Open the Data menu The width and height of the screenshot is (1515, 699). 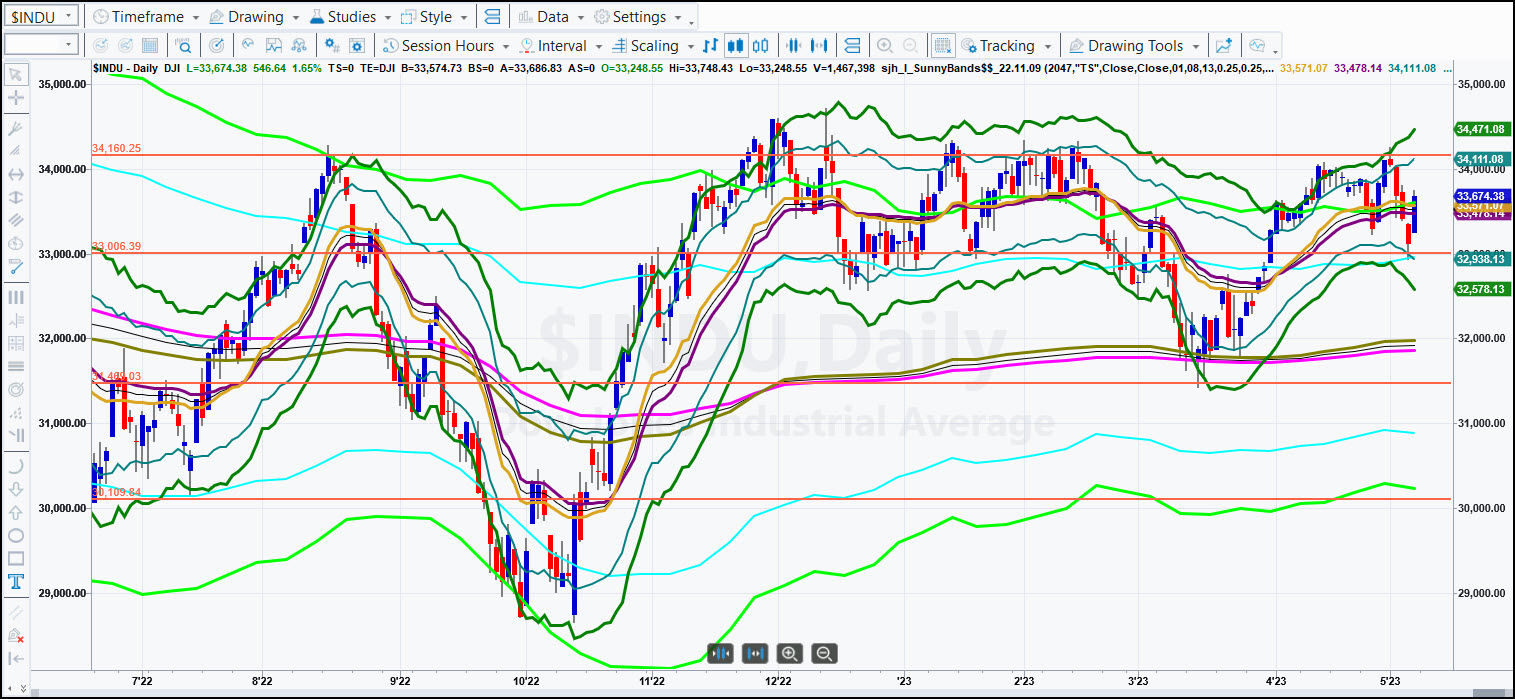pos(552,17)
